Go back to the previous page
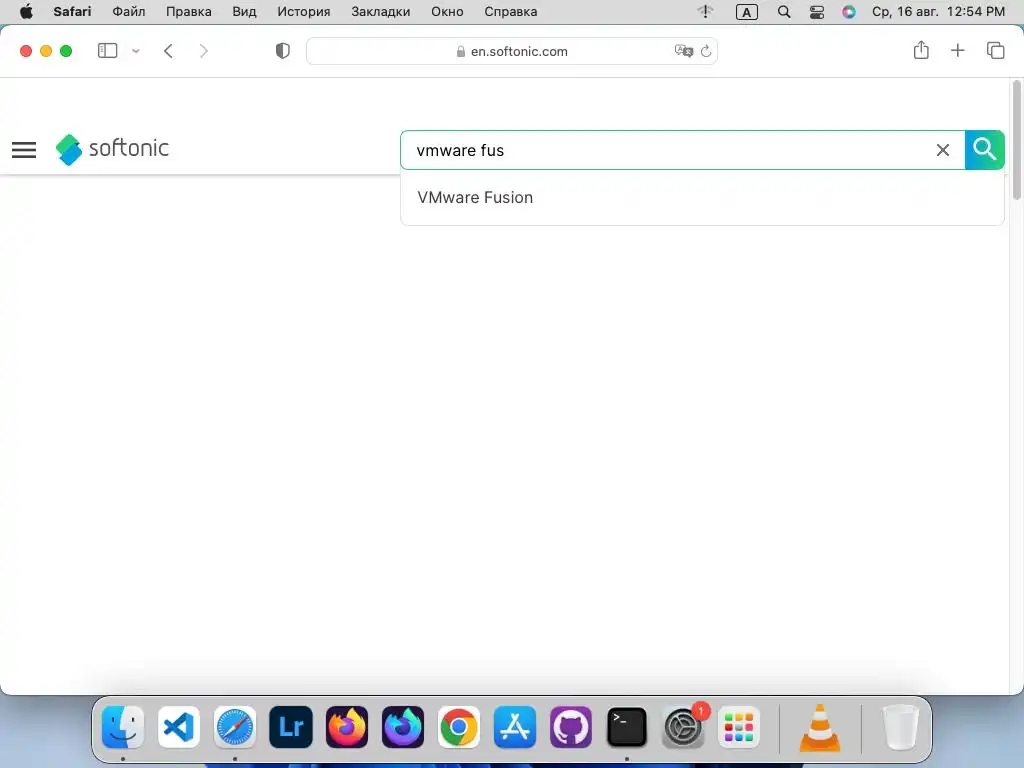The height and width of the screenshot is (768, 1024). tap(168, 51)
